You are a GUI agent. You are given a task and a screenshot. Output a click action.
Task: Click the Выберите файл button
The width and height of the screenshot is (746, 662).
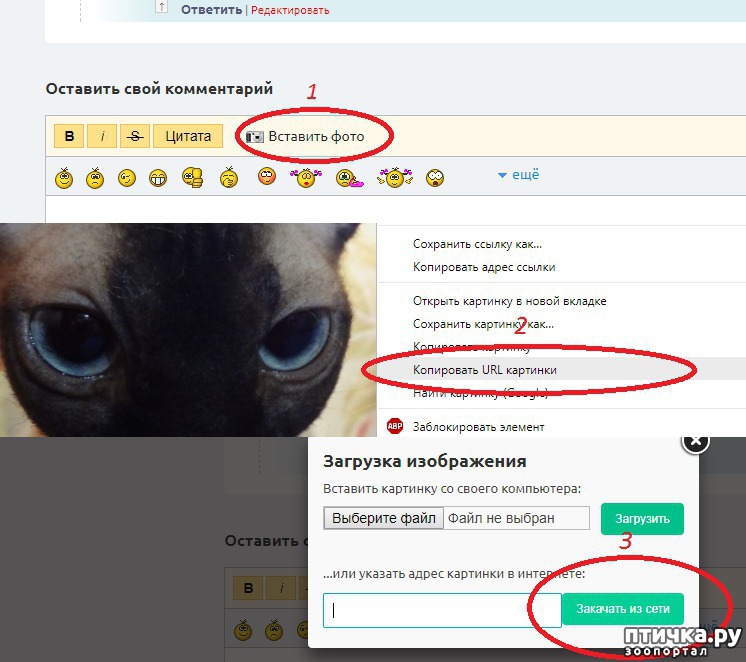coord(383,518)
